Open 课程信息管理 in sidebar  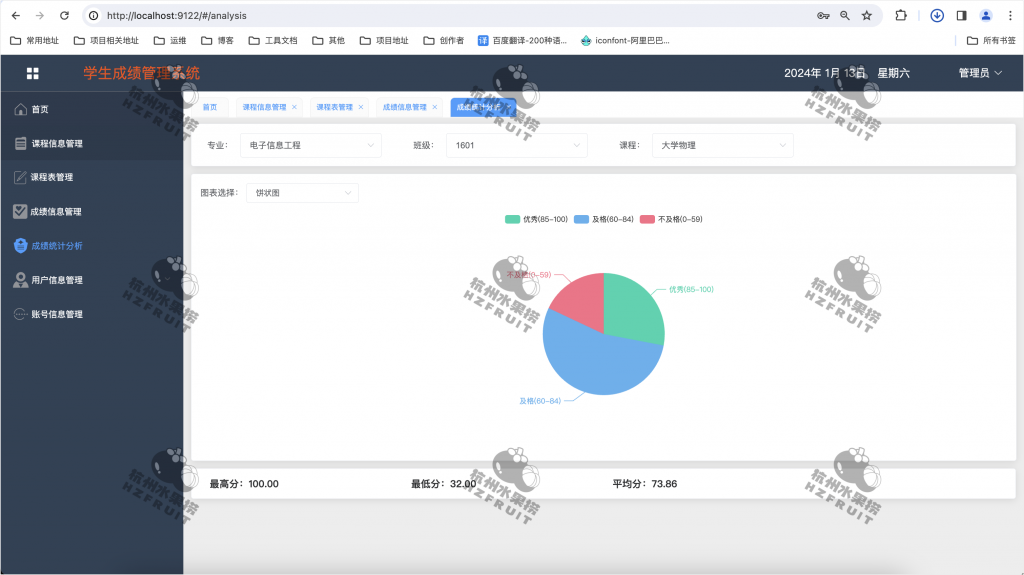[91, 143]
